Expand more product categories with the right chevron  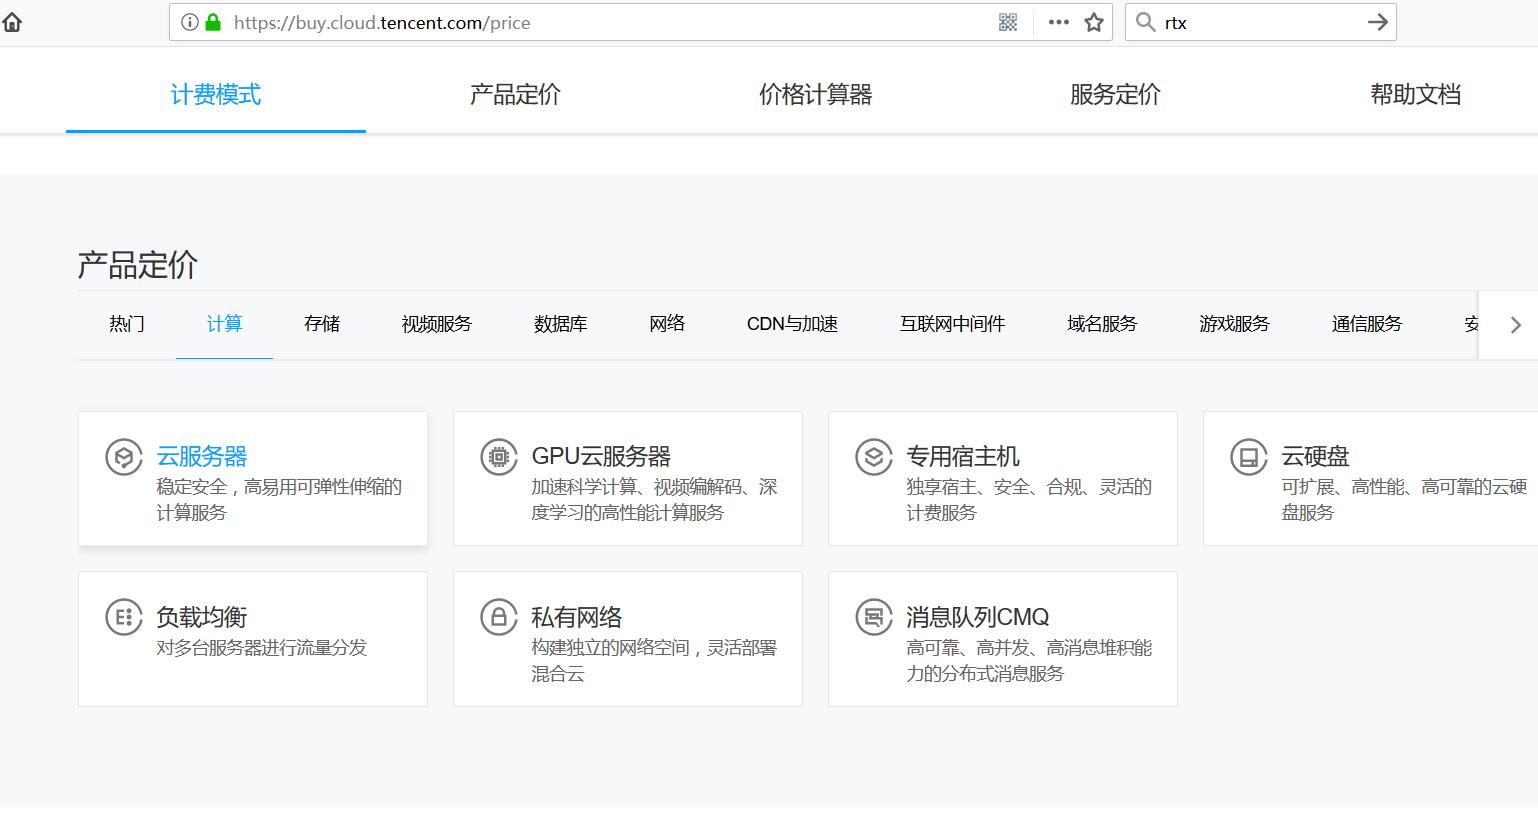pyautogui.click(x=1516, y=324)
